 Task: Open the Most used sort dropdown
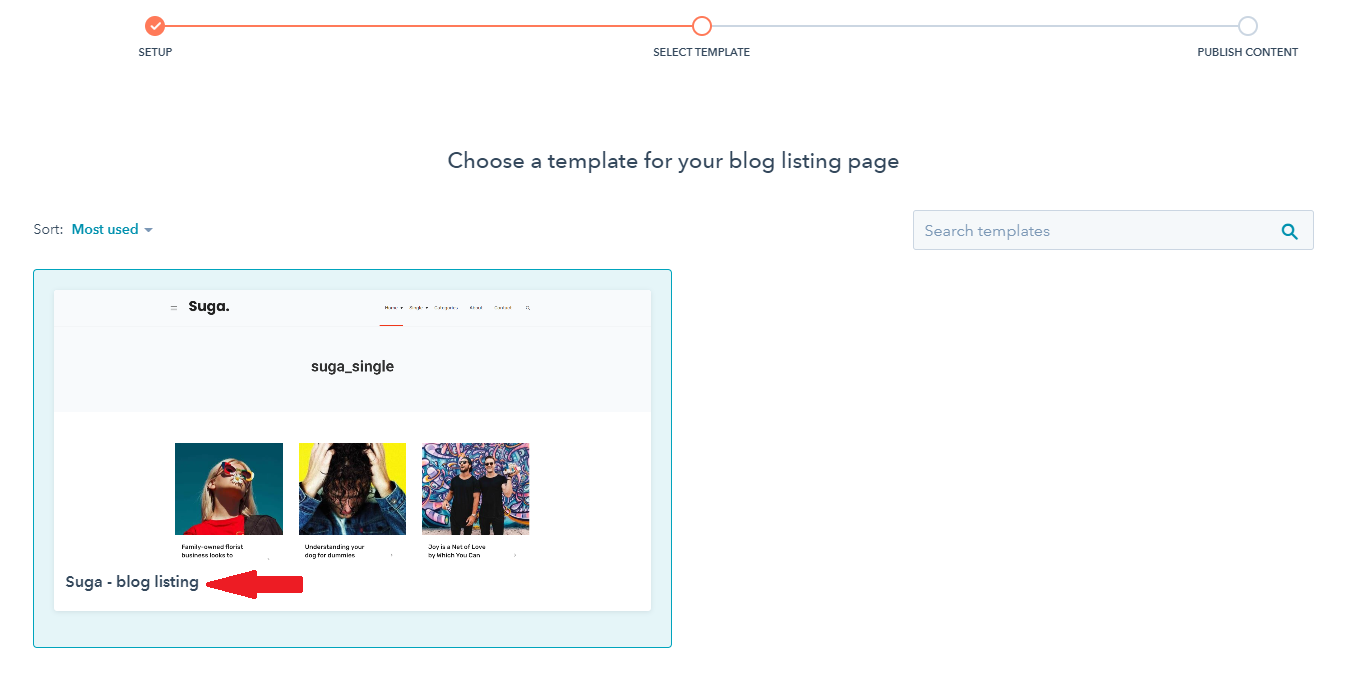point(105,229)
